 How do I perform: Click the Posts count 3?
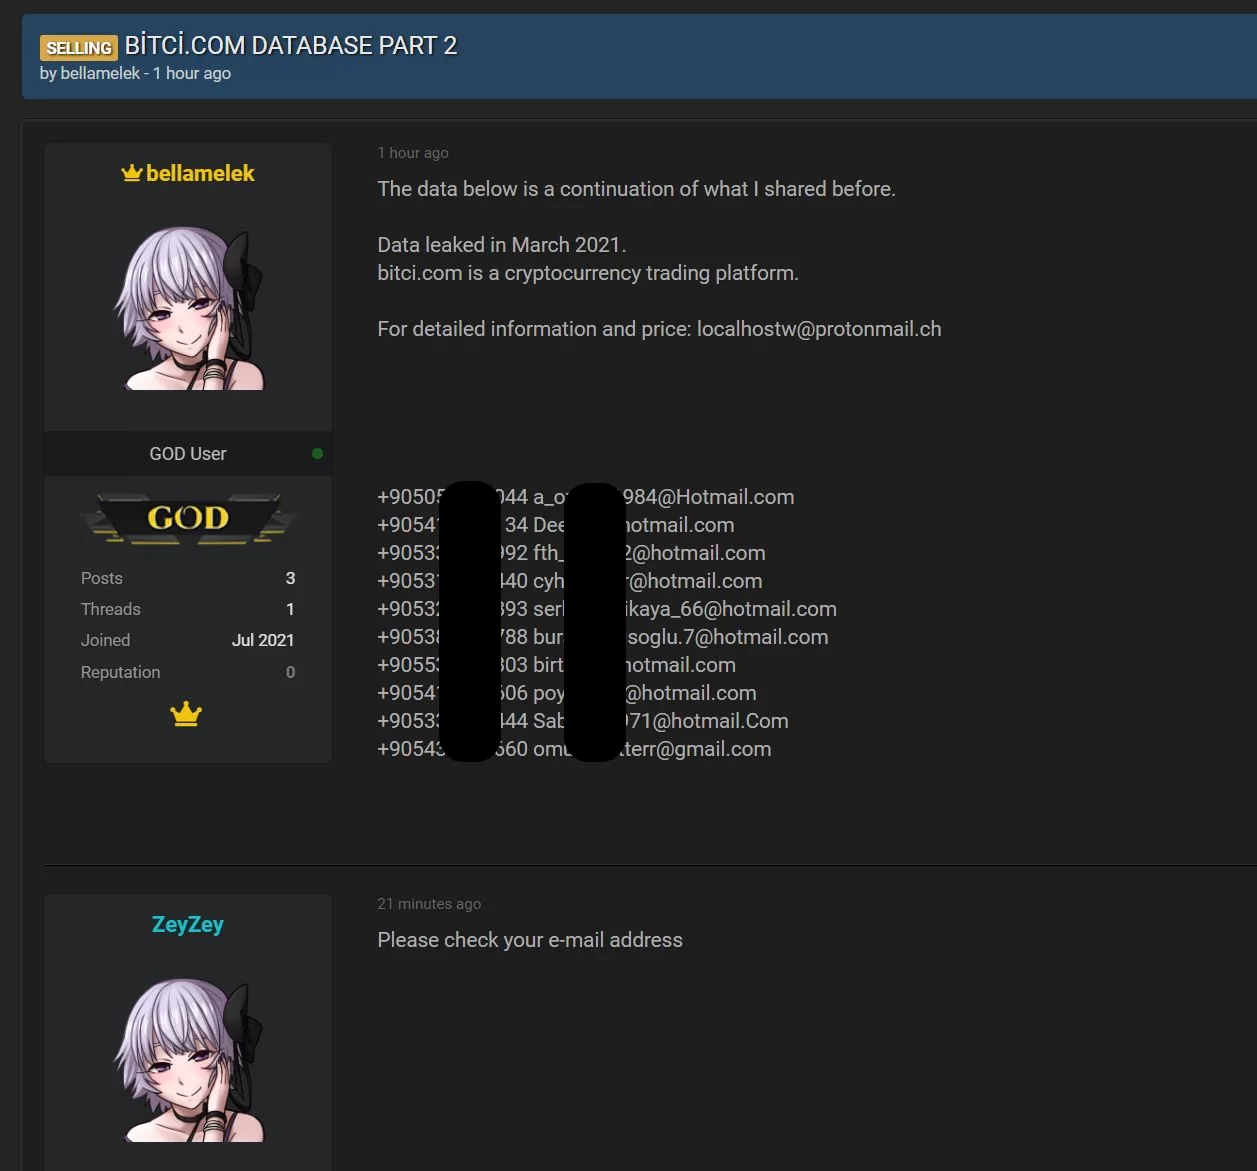(x=290, y=578)
